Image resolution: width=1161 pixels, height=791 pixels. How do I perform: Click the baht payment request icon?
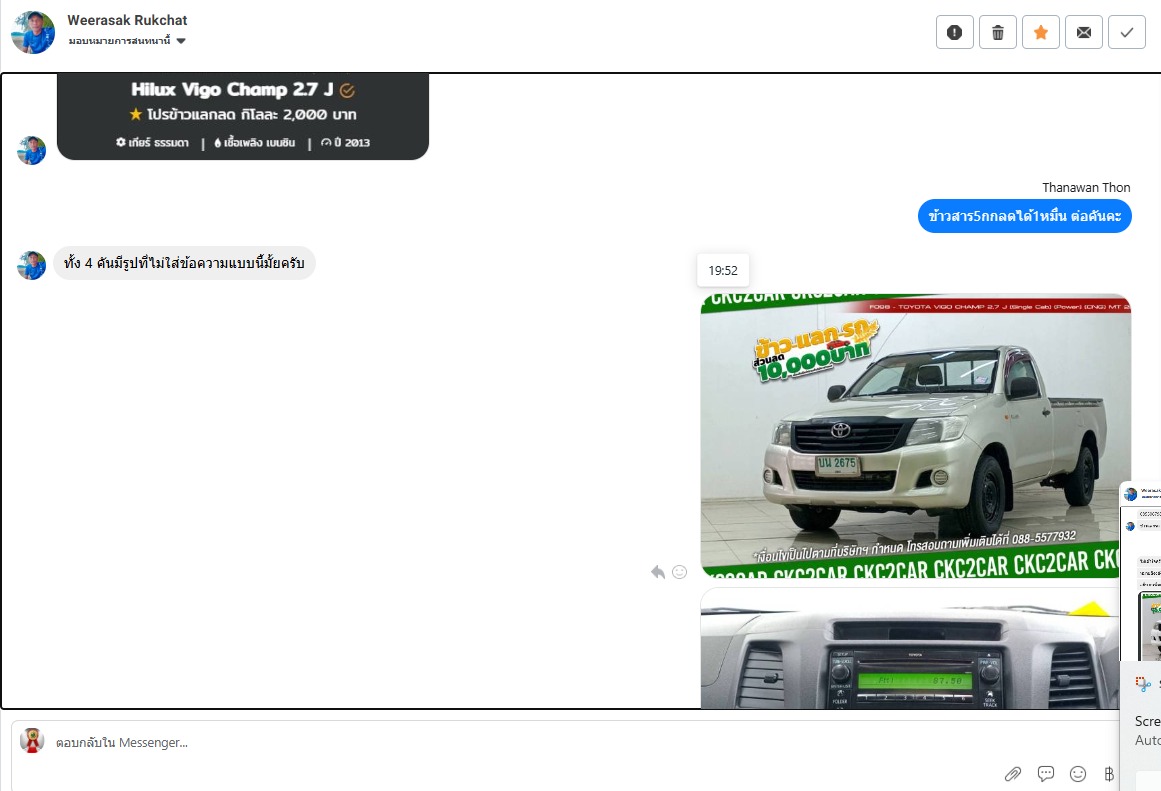coord(1108,774)
